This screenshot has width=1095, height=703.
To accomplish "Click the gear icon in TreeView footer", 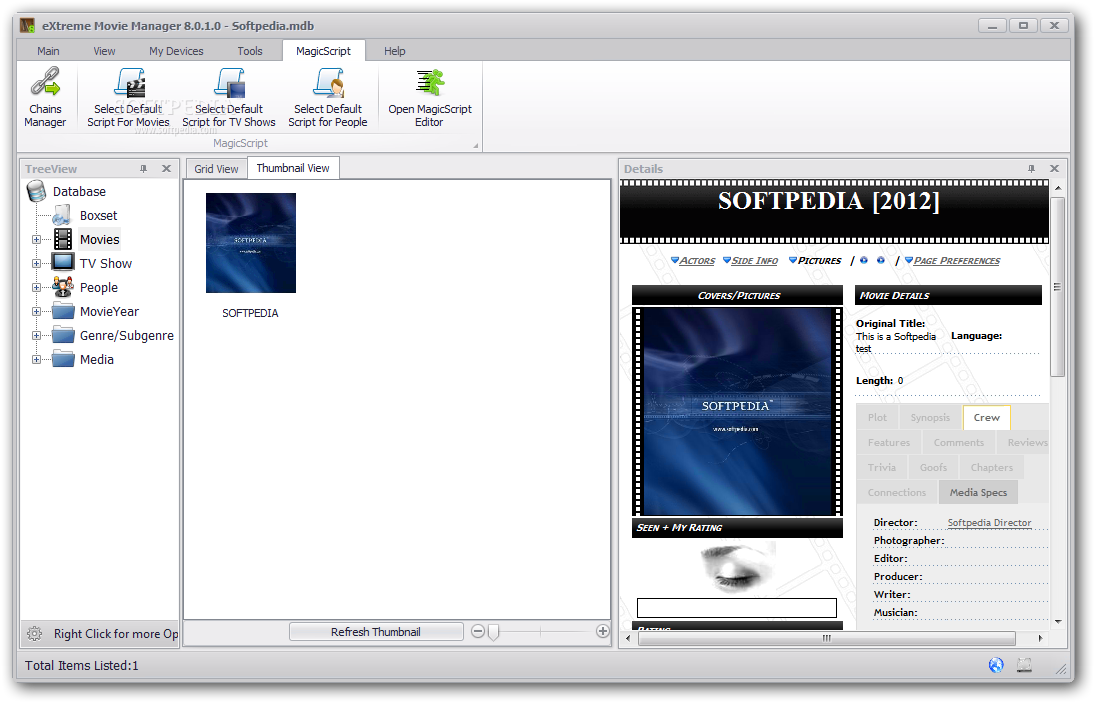I will click(x=34, y=634).
